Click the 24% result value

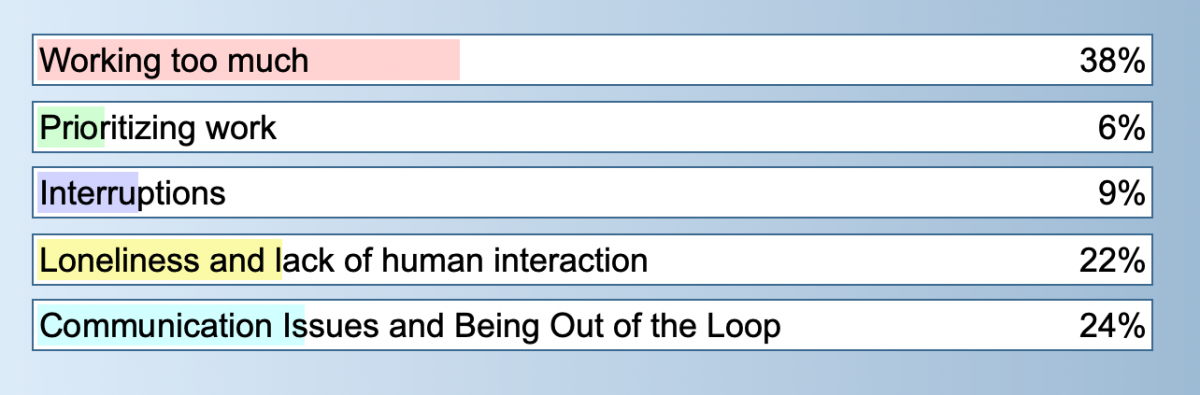click(x=1112, y=326)
